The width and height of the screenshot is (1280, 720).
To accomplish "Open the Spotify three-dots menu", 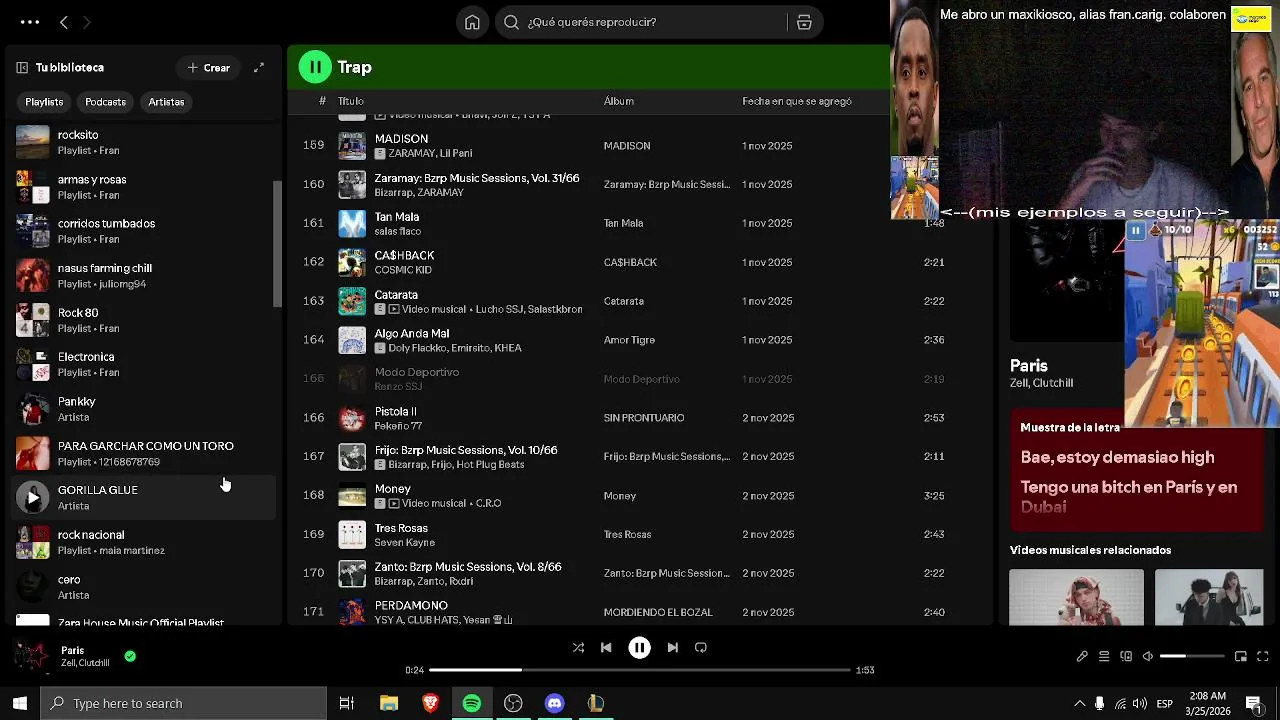I will (30, 22).
